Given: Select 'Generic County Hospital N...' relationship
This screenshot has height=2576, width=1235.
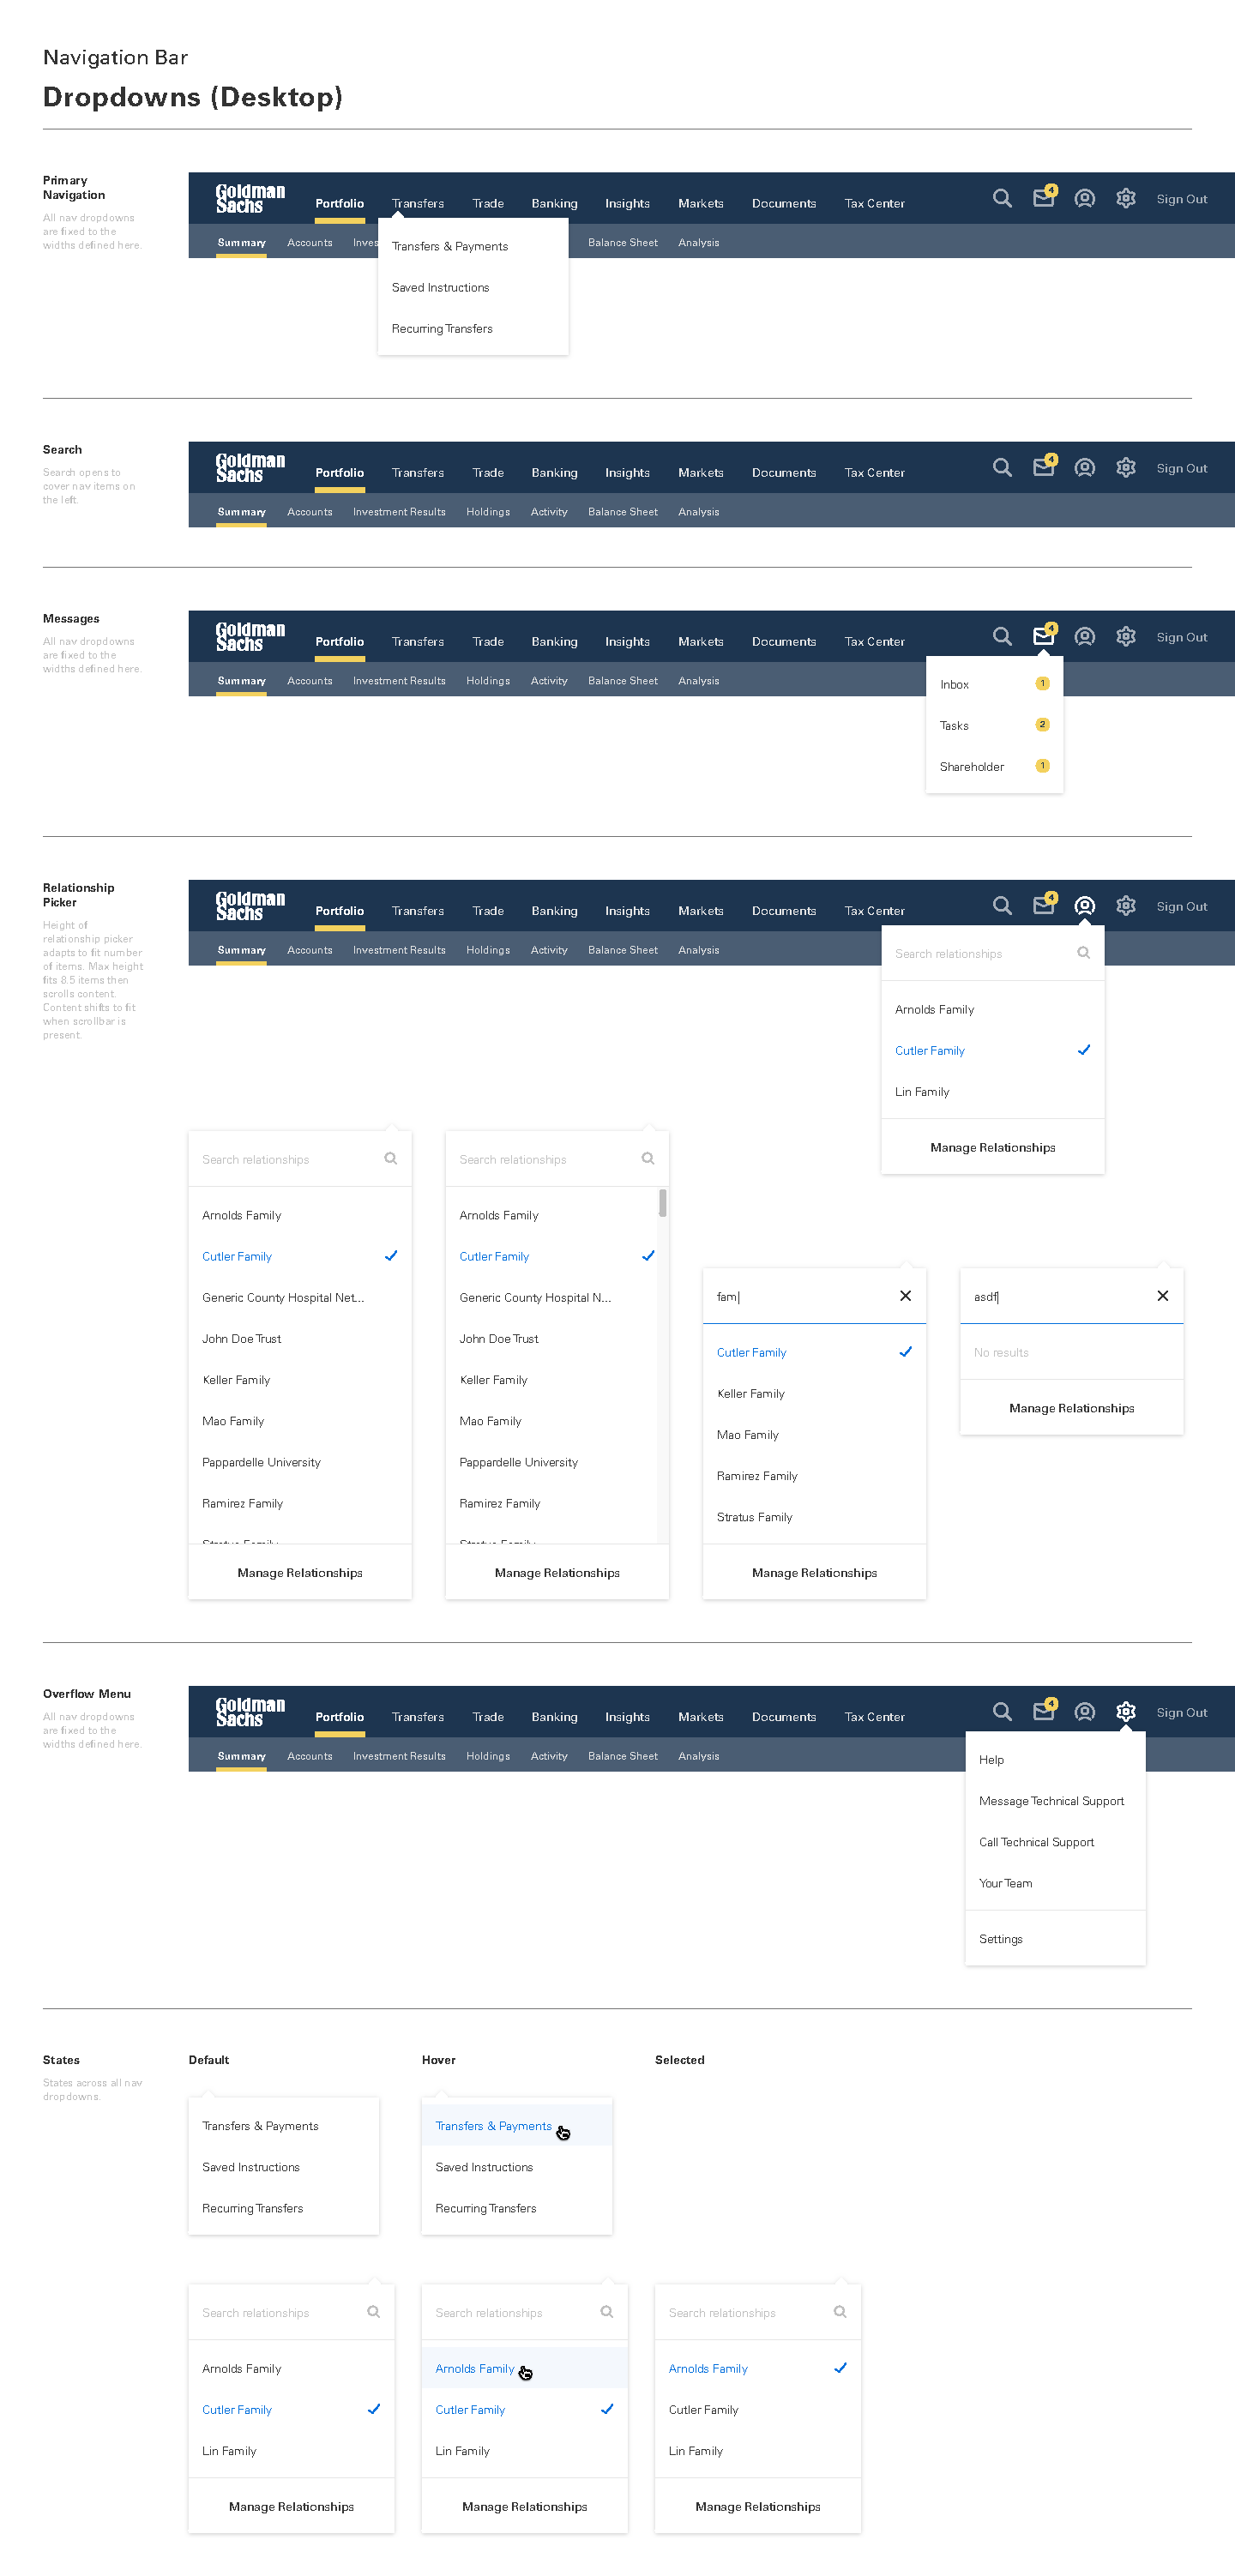Looking at the screenshot, I should point(551,1297).
